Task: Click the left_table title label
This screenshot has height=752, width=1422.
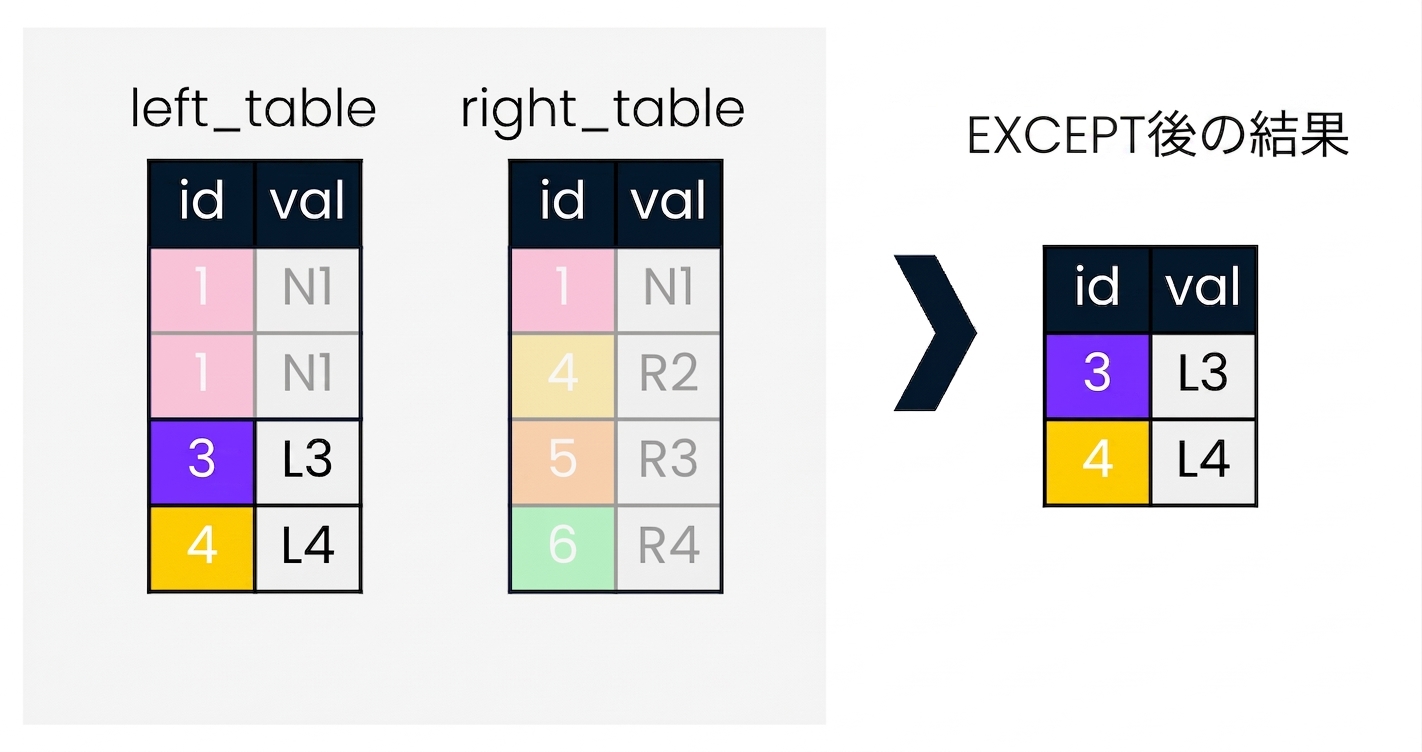Action: click(x=254, y=109)
